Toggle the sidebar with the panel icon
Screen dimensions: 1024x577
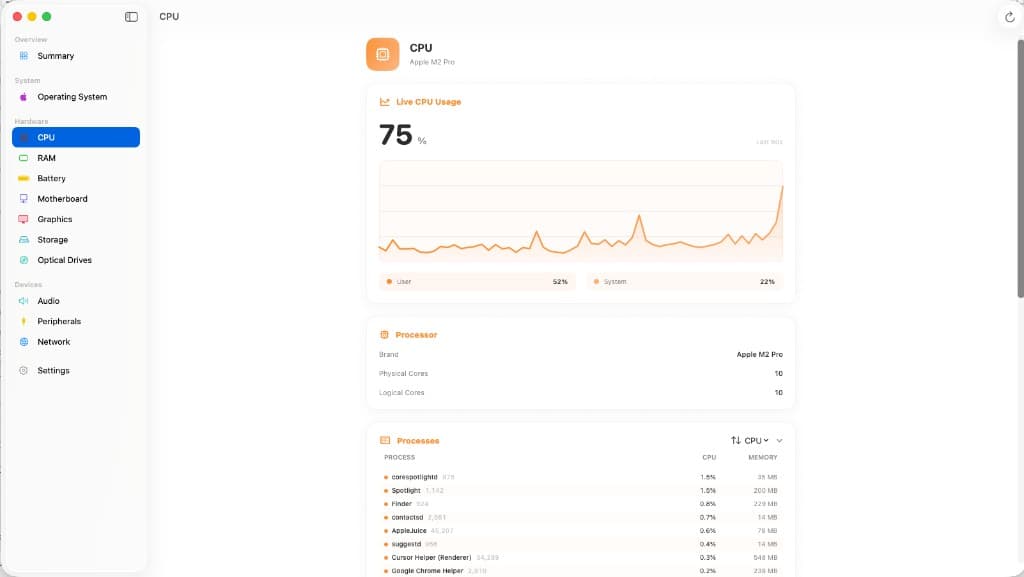131,17
